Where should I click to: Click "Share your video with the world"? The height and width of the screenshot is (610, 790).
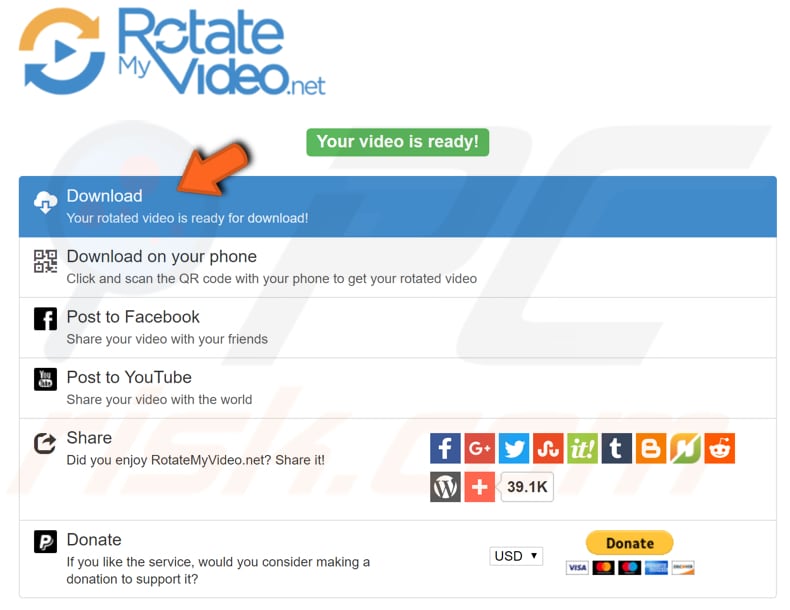(159, 399)
